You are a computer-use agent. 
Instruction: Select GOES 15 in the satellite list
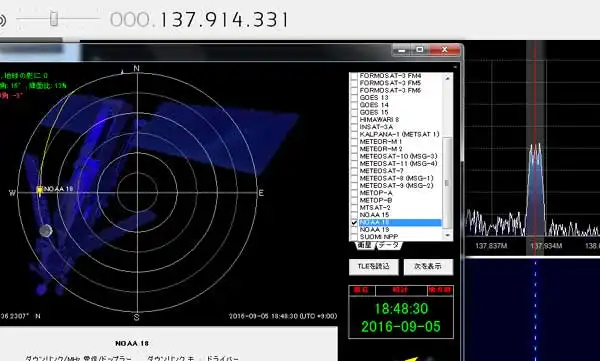click(374, 112)
